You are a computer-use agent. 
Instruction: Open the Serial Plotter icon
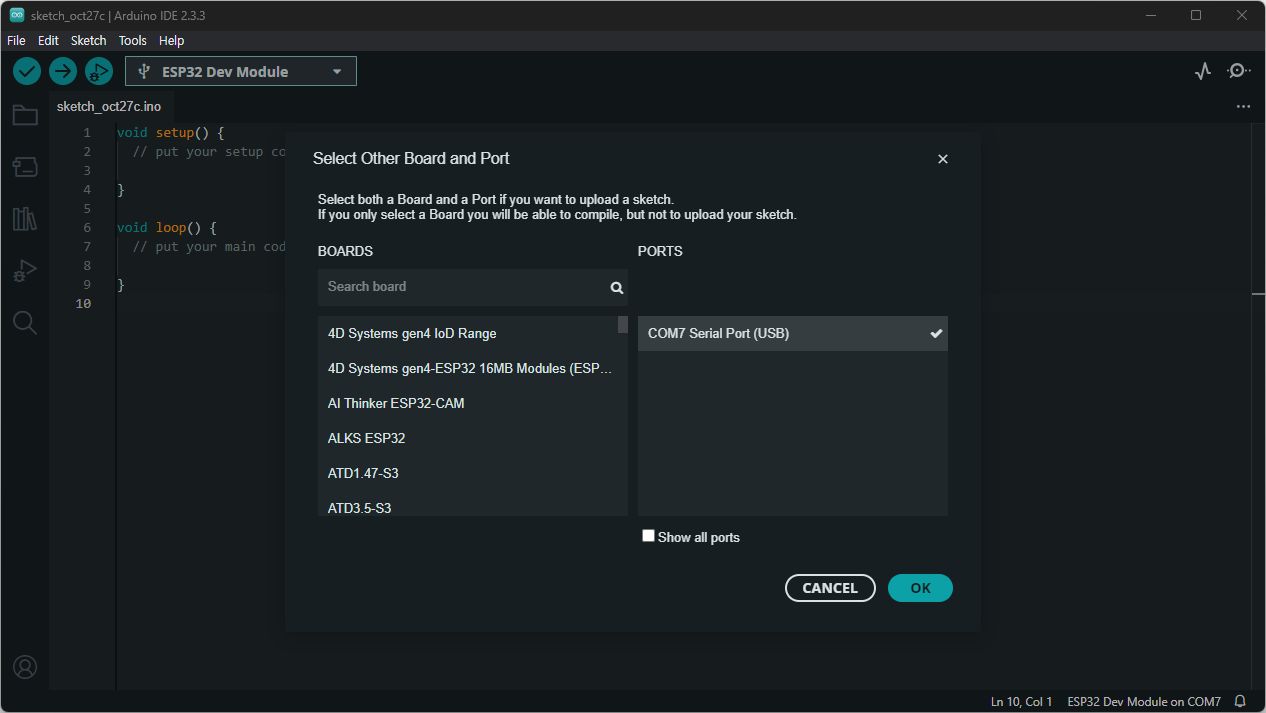1203,71
